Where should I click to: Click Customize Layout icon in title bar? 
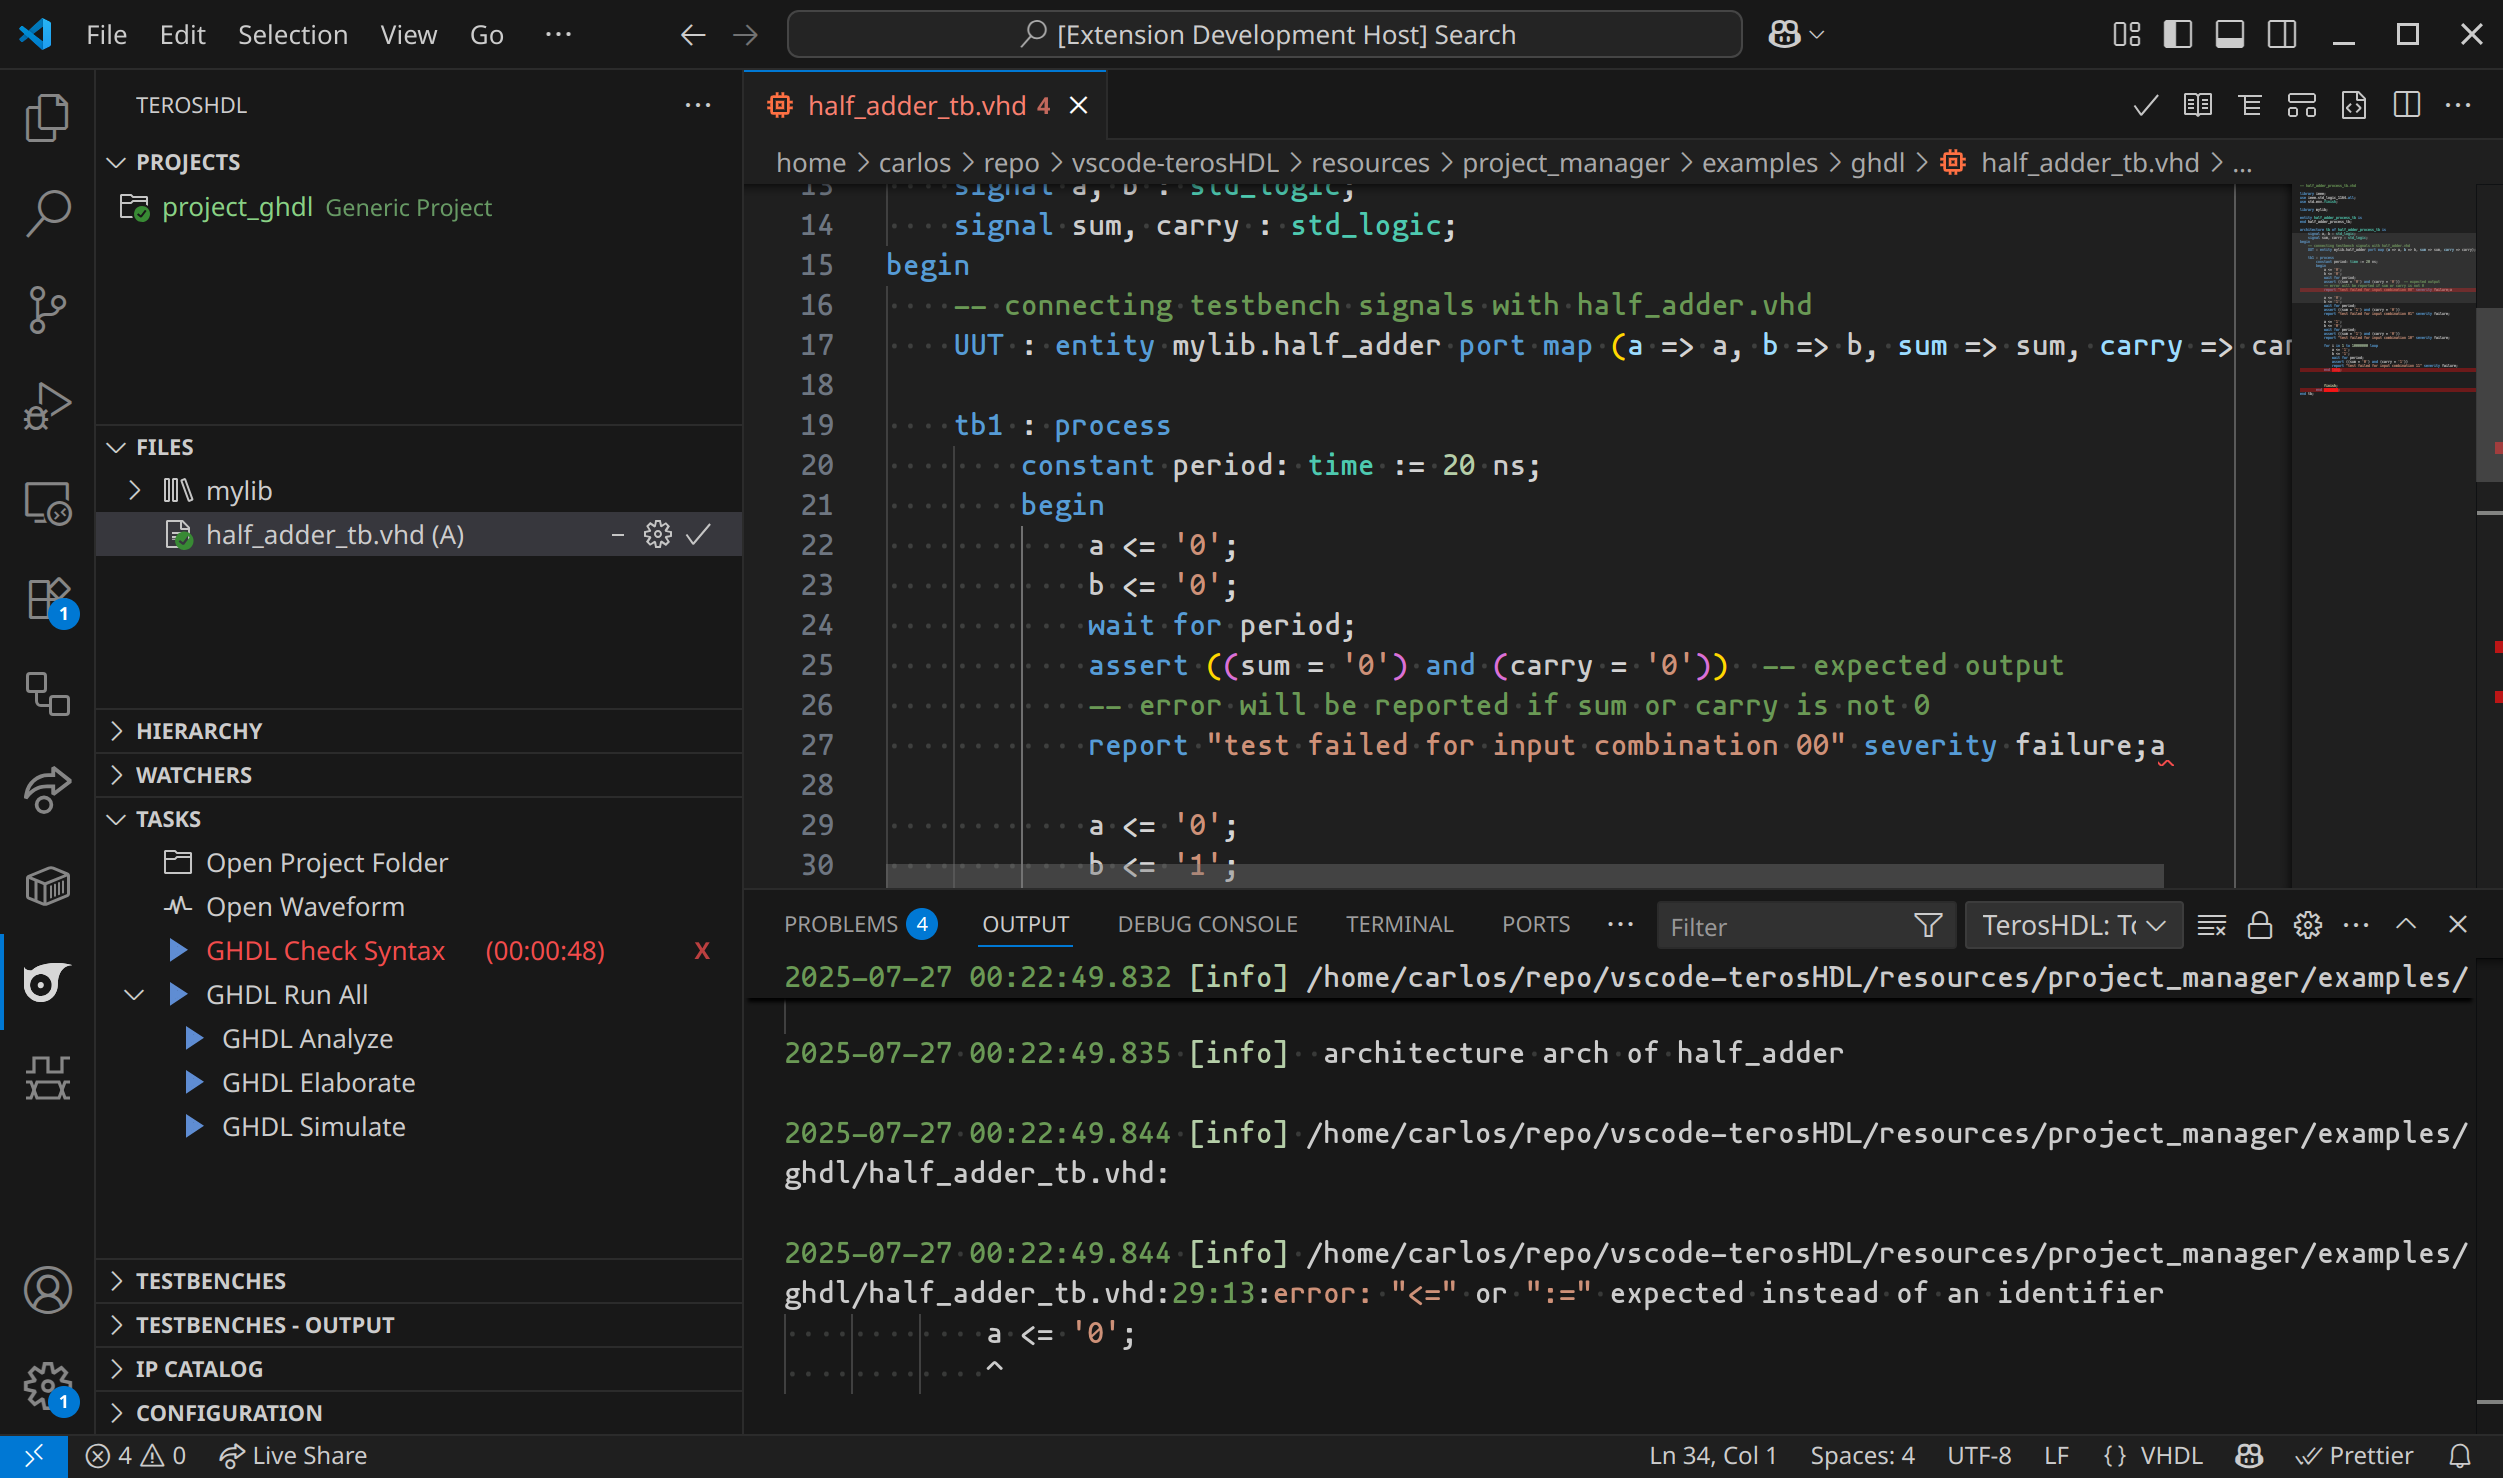[2126, 34]
